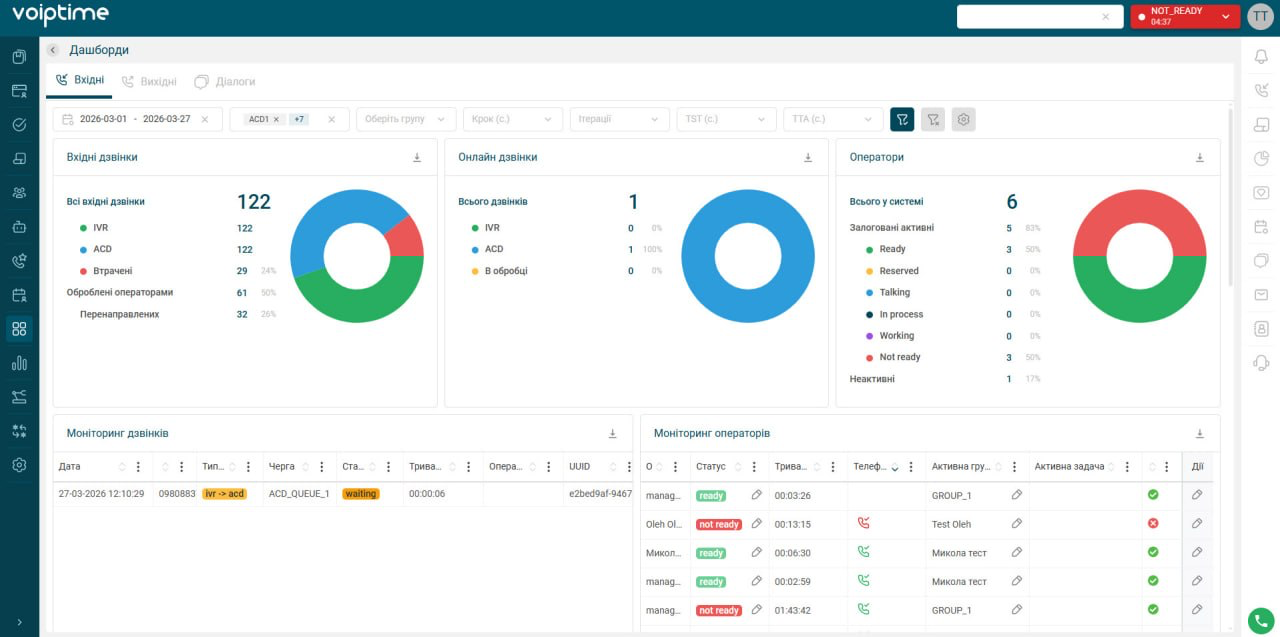Viewport: 1280px width, 637px height.
Task: Open dashboard settings gear next to filters
Action: pyautogui.click(x=963, y=119)
